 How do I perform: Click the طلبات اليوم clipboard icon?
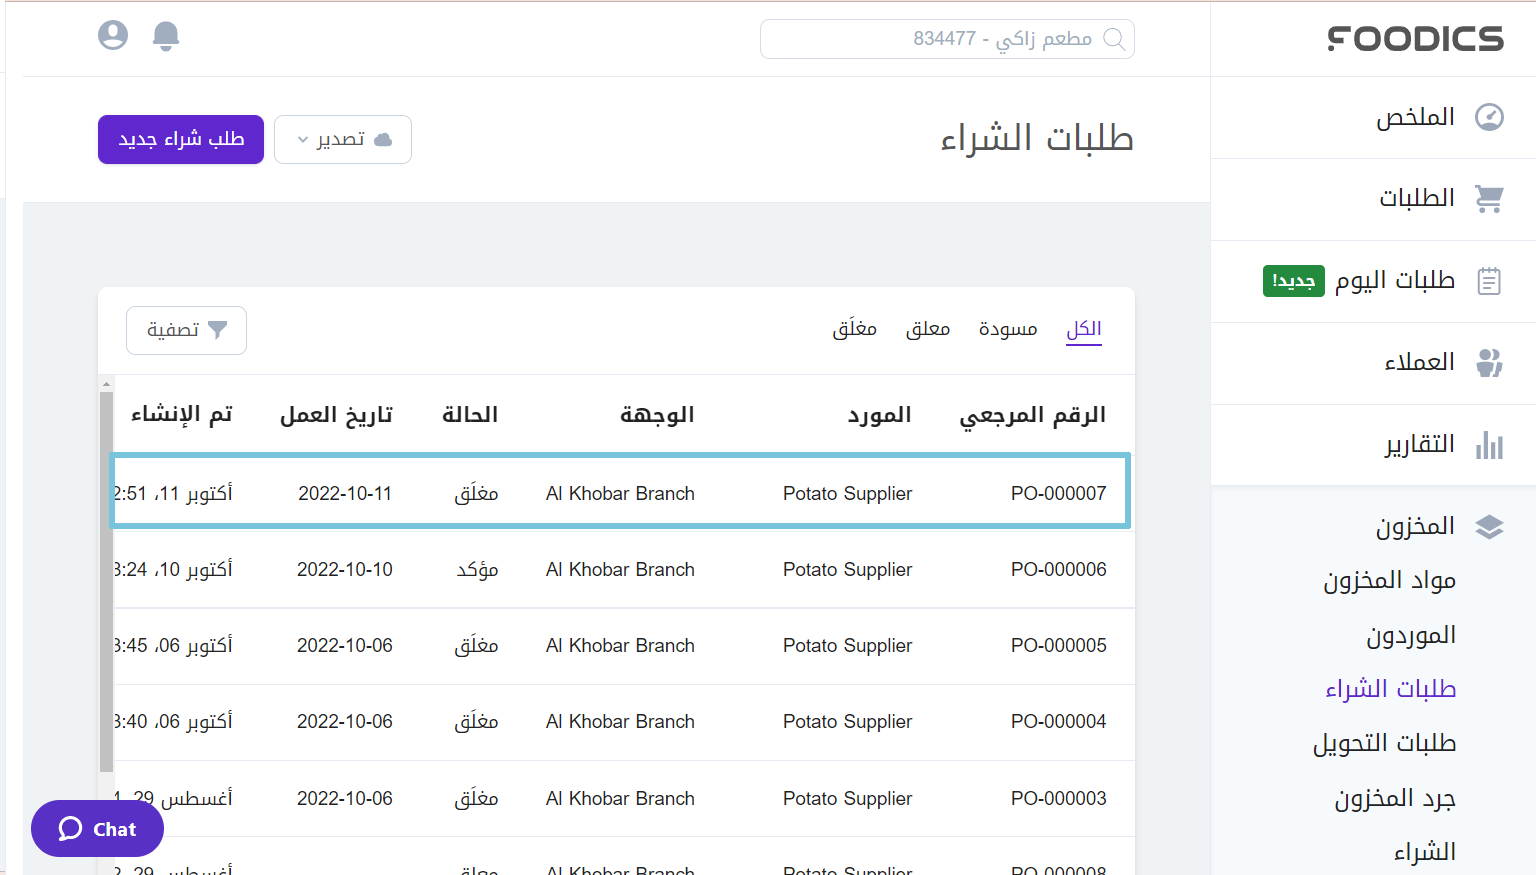(x=1489, y=281)
